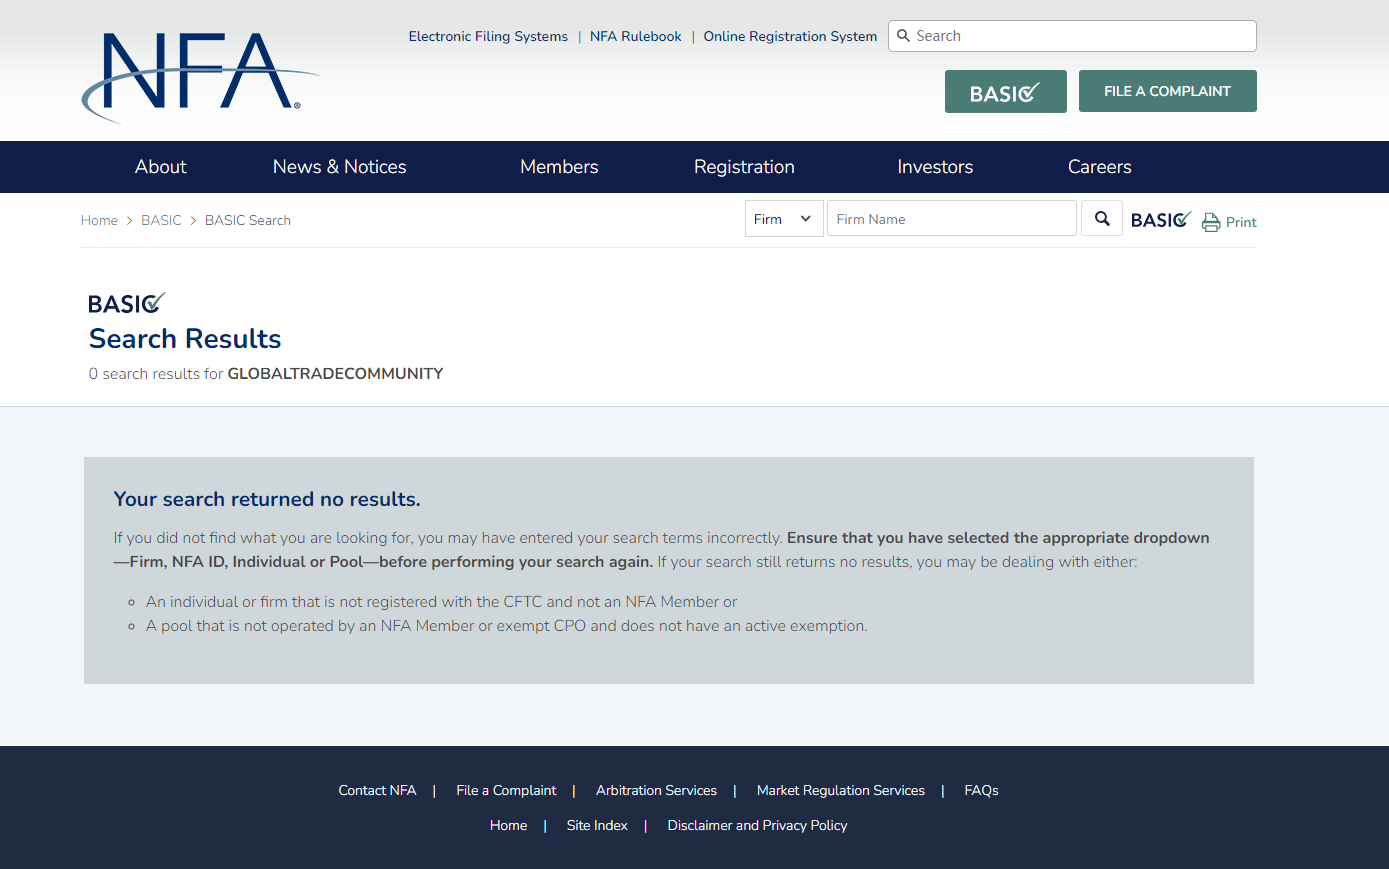Open the Members navigation menu
The width and height of the screenshot is (1389, 869).
tap(559, 167)
